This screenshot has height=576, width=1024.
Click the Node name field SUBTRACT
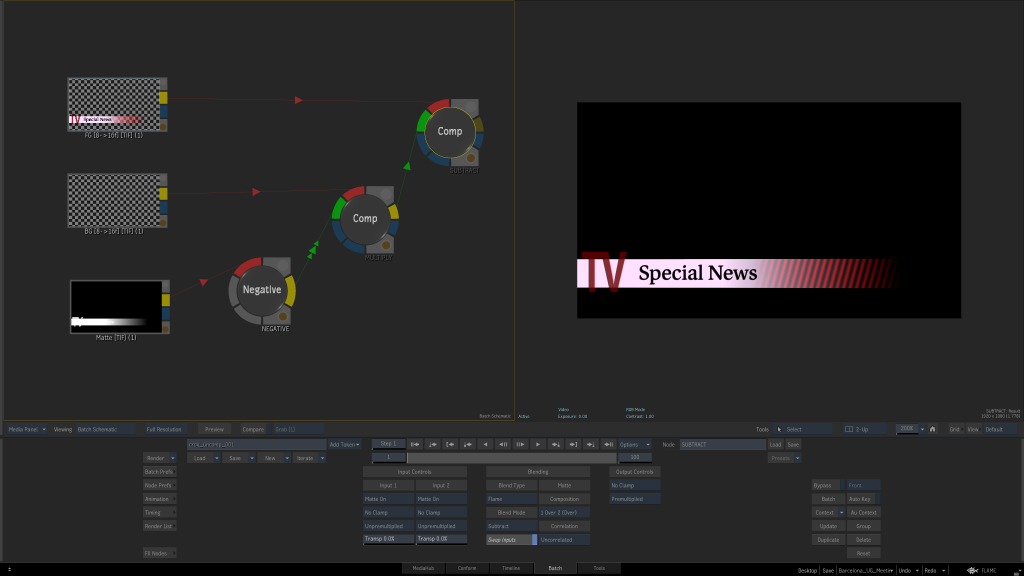722,444
